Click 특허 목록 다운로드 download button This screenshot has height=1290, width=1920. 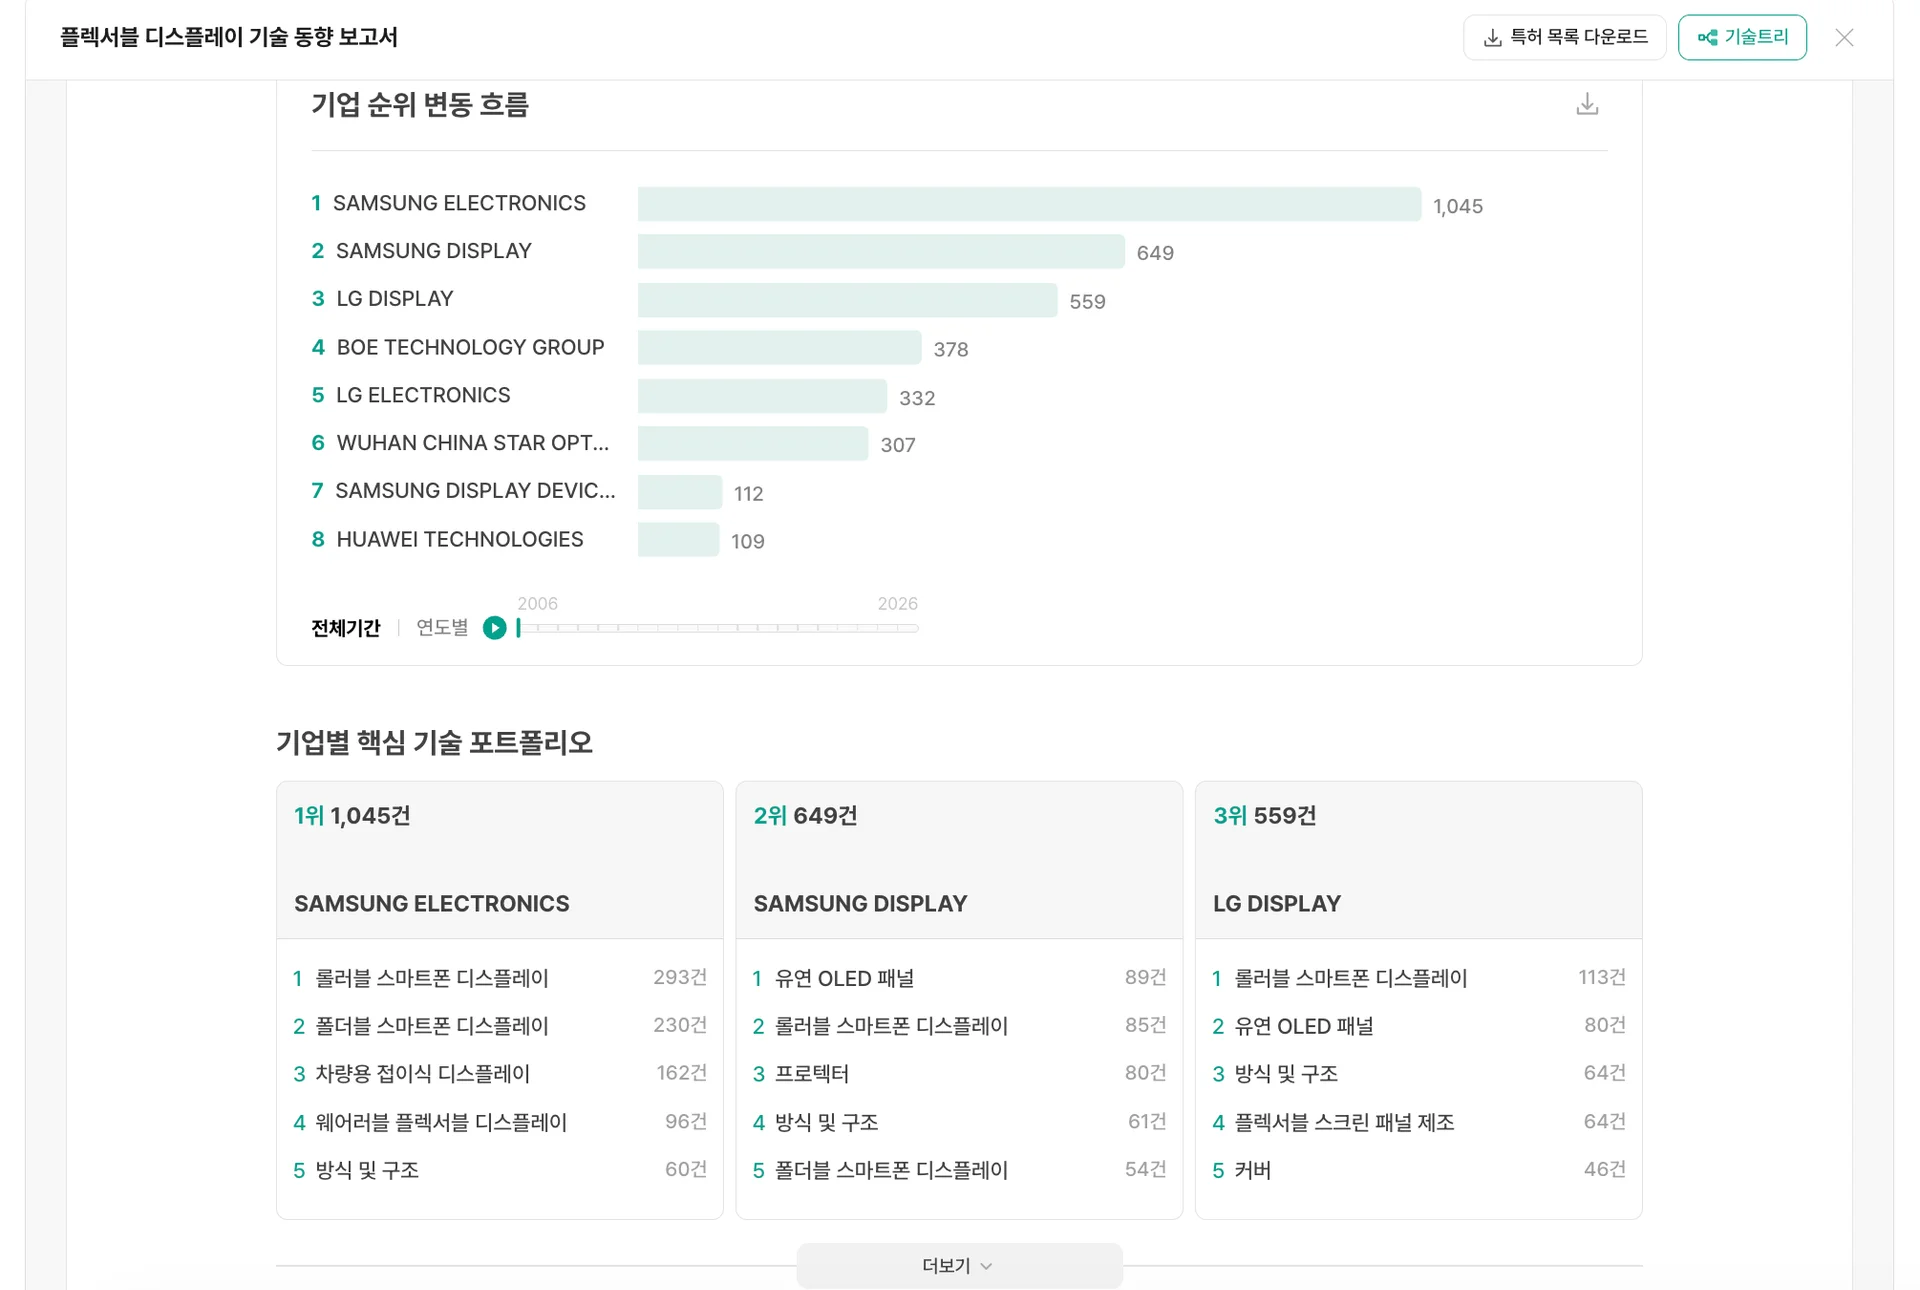tap(1564, 37)
